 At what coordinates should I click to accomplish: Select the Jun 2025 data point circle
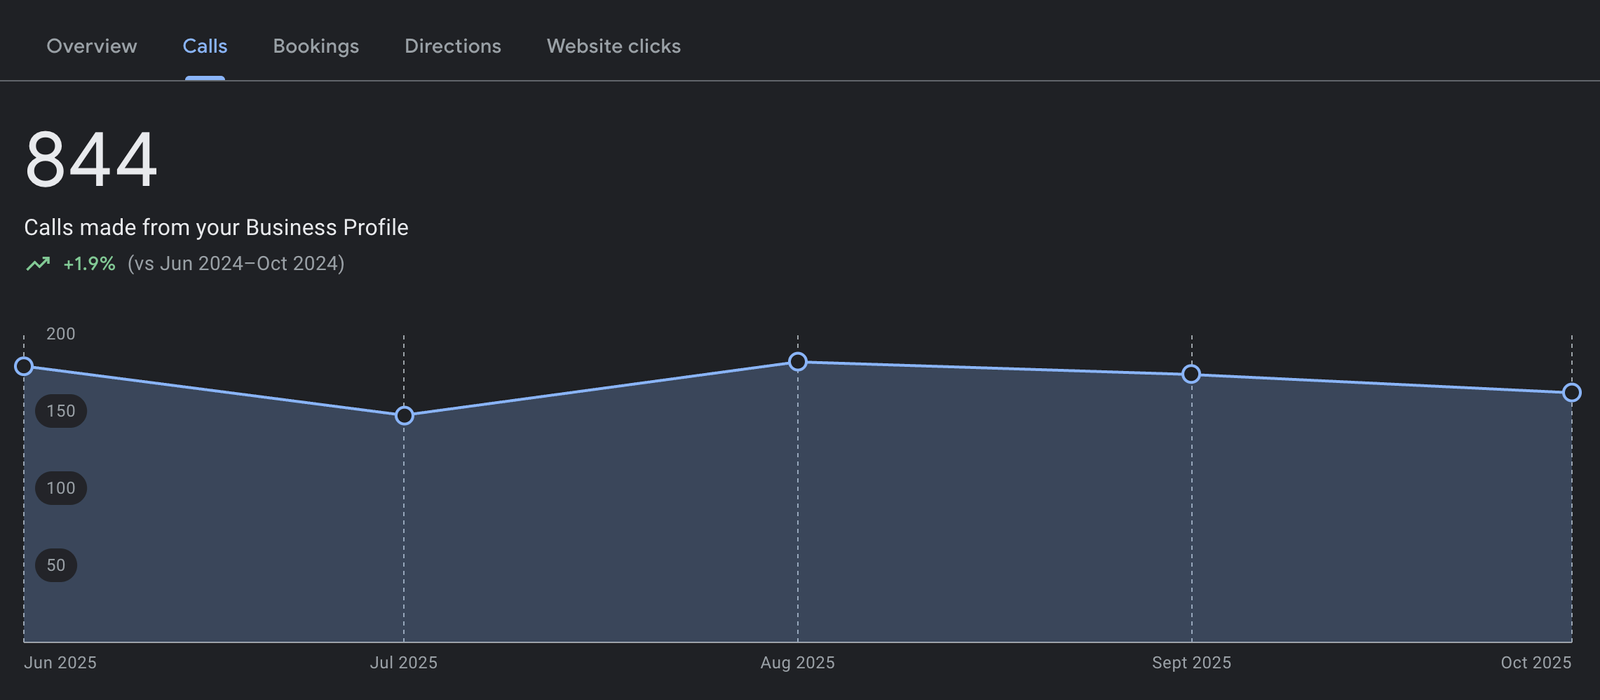click(x=24, y=367)
